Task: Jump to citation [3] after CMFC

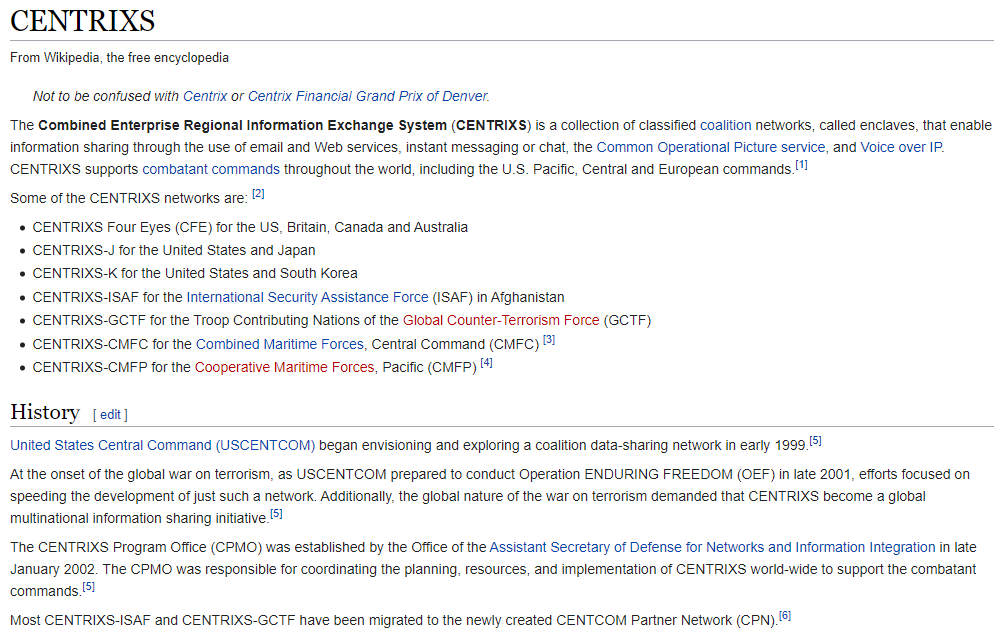Action: (x=549, y=340)
